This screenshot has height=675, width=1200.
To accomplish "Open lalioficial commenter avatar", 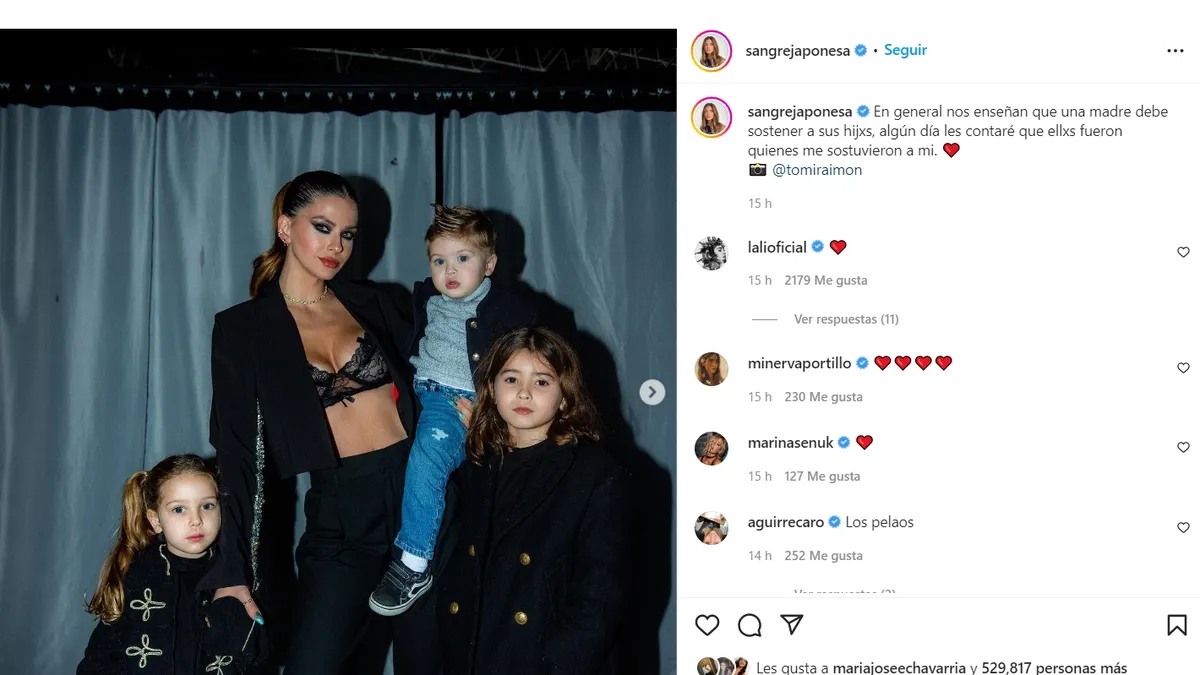I will coord(711,253).
